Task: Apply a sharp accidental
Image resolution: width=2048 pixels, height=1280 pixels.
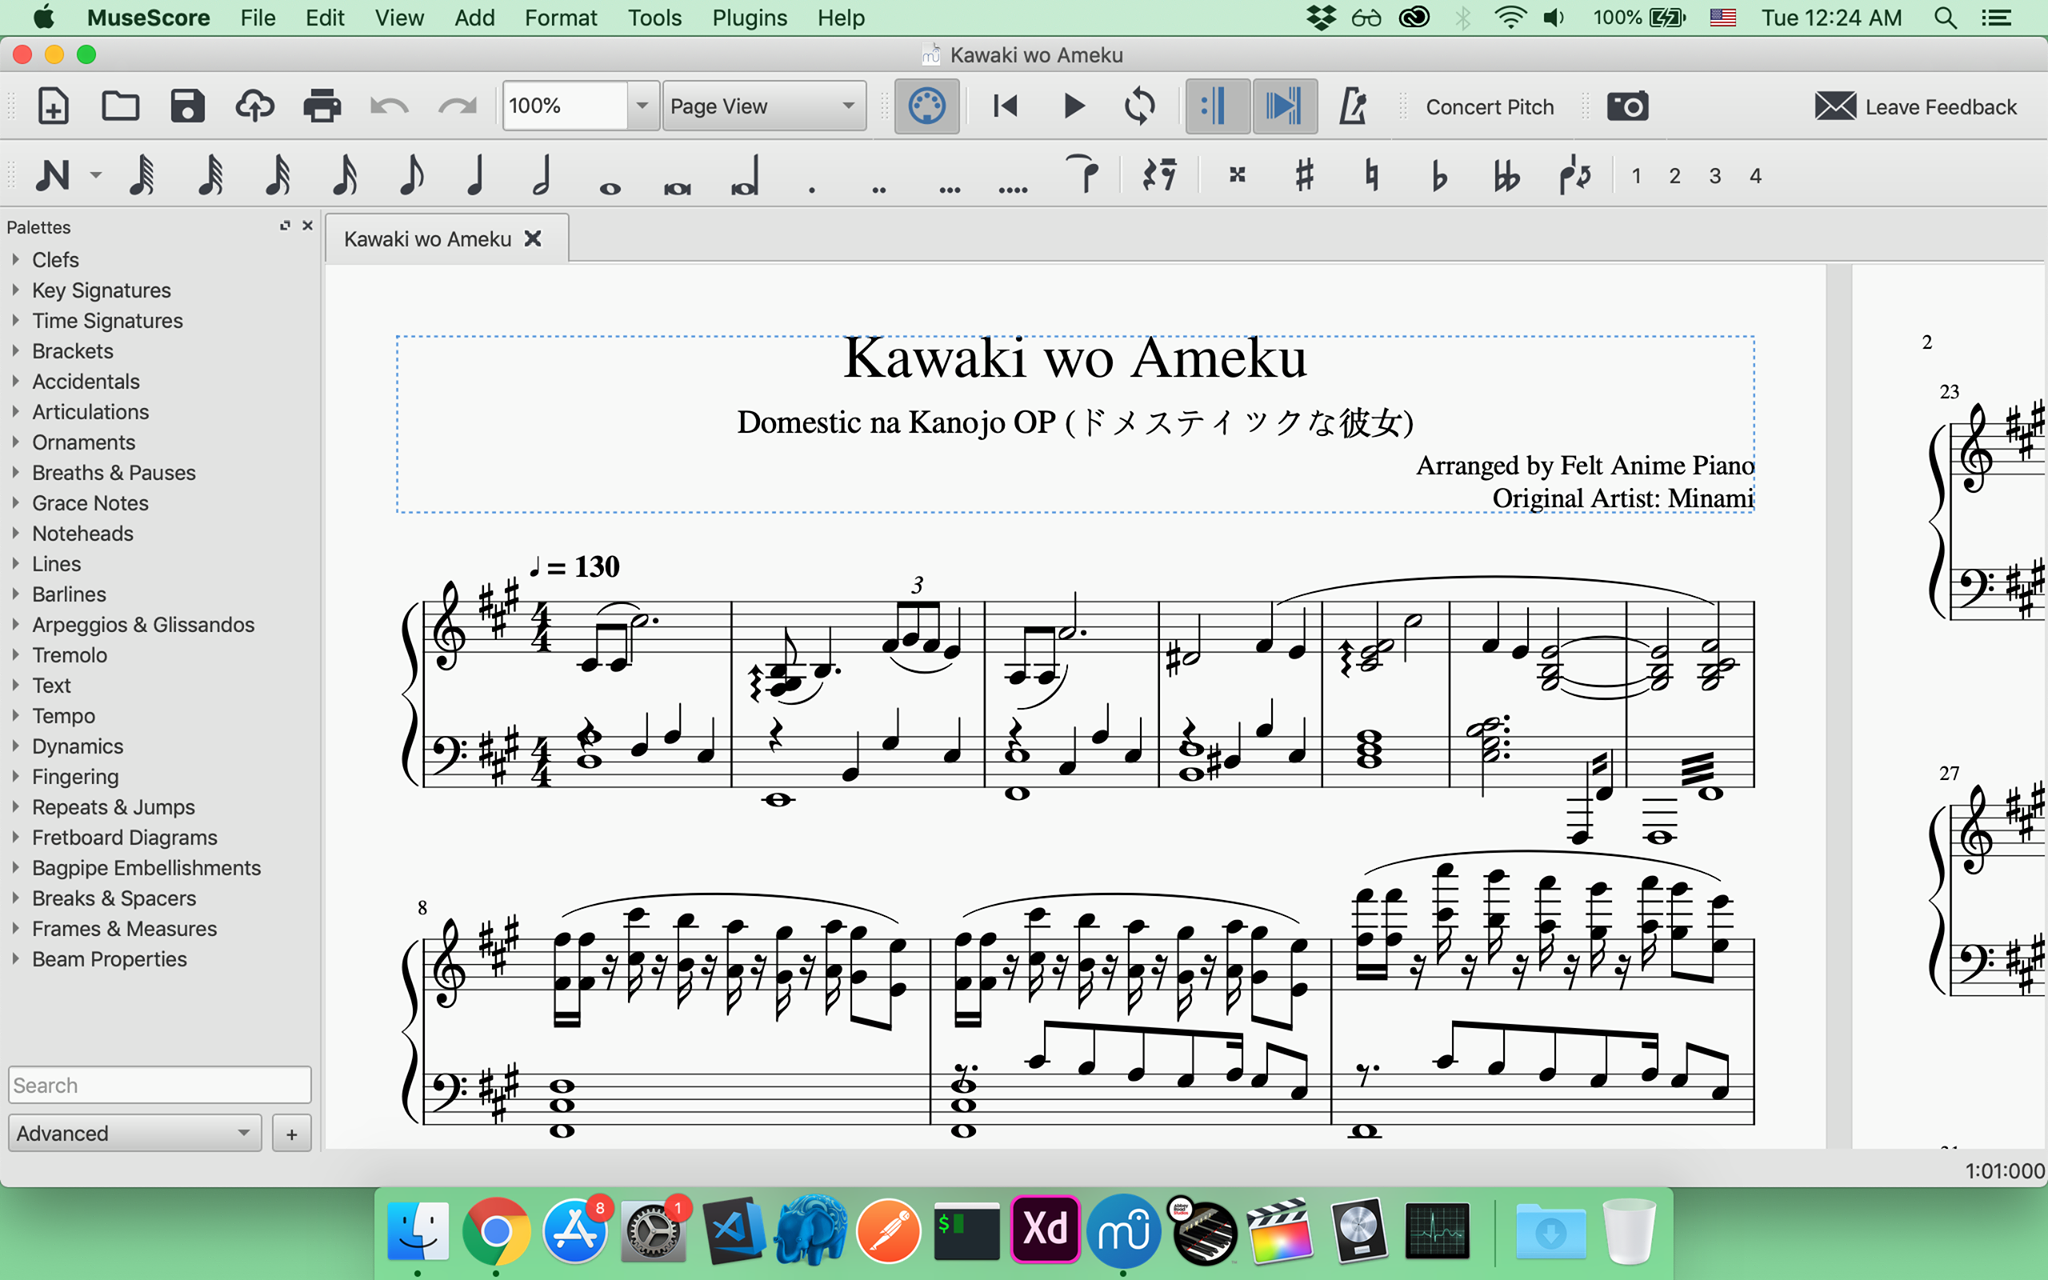Action: [x=1304, y=176]
